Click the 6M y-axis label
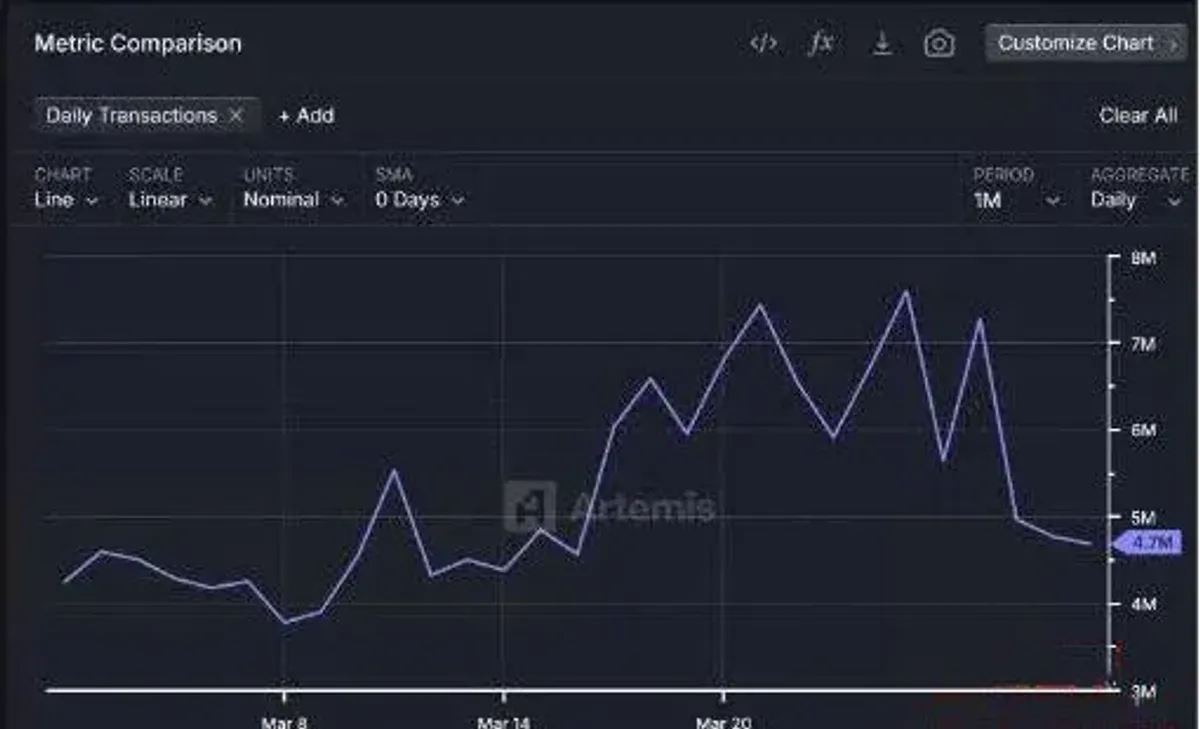Image resolution: width=1200 pixels, height=729 pixels. 1143,430
